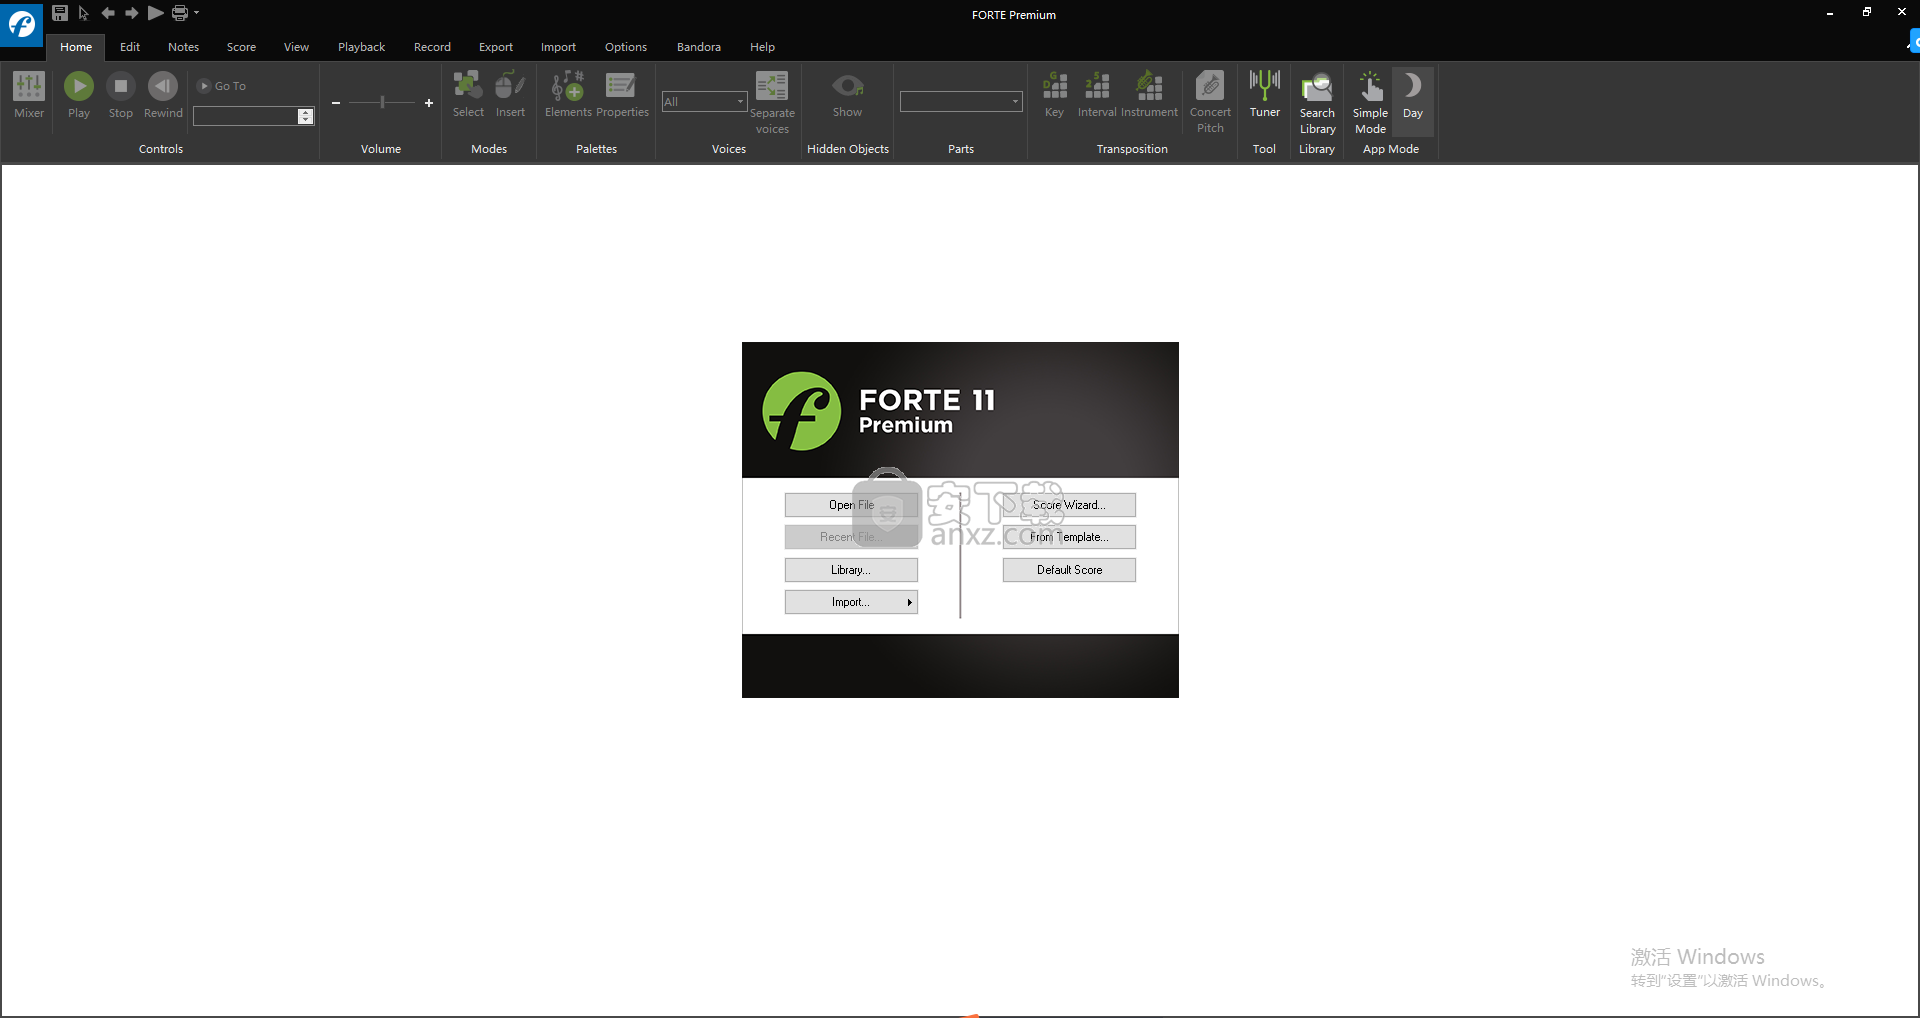
Task: Open the Record ribbon tab
Action: (432, 47)
